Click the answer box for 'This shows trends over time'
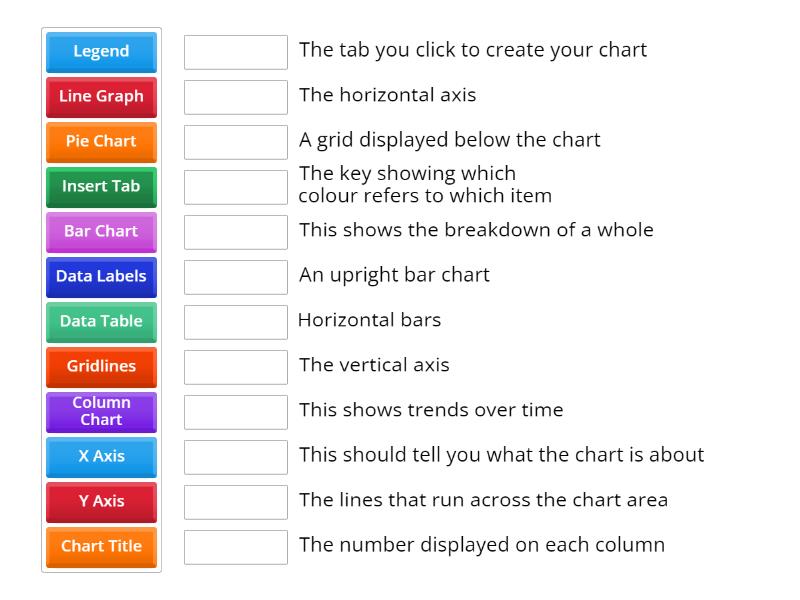Screen dimensions: 800x600 click(x=235, y=410)
